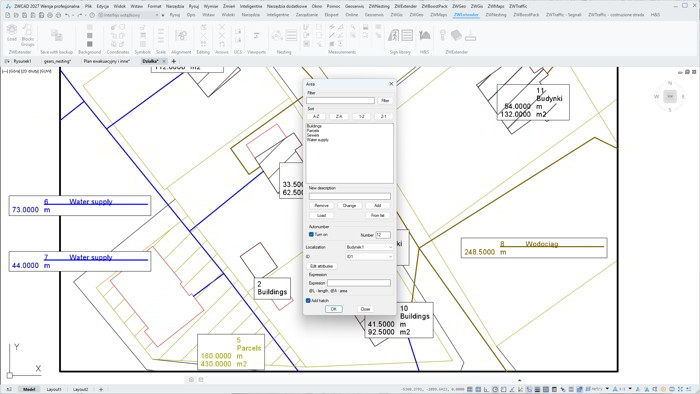The image size is (700, 394).
Task: Confirm the Area dialog with OK
Action: coord(333,309)
